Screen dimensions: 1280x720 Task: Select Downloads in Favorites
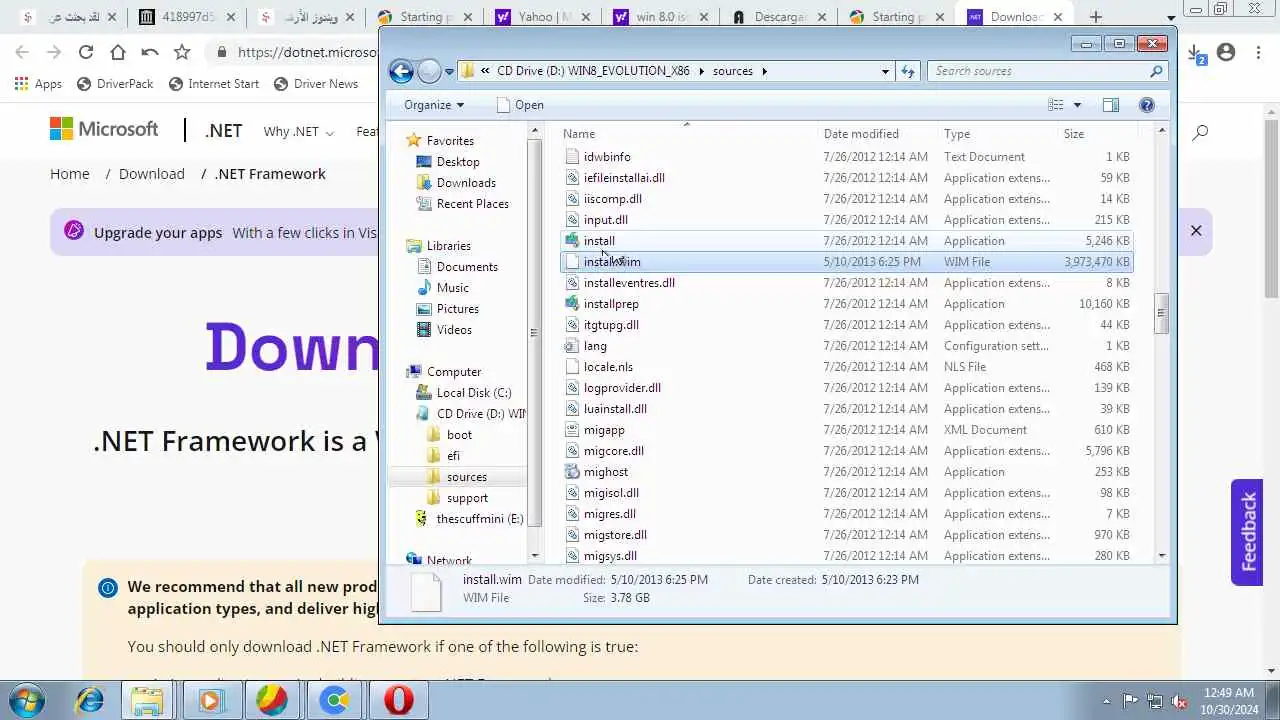coord(466,183)
